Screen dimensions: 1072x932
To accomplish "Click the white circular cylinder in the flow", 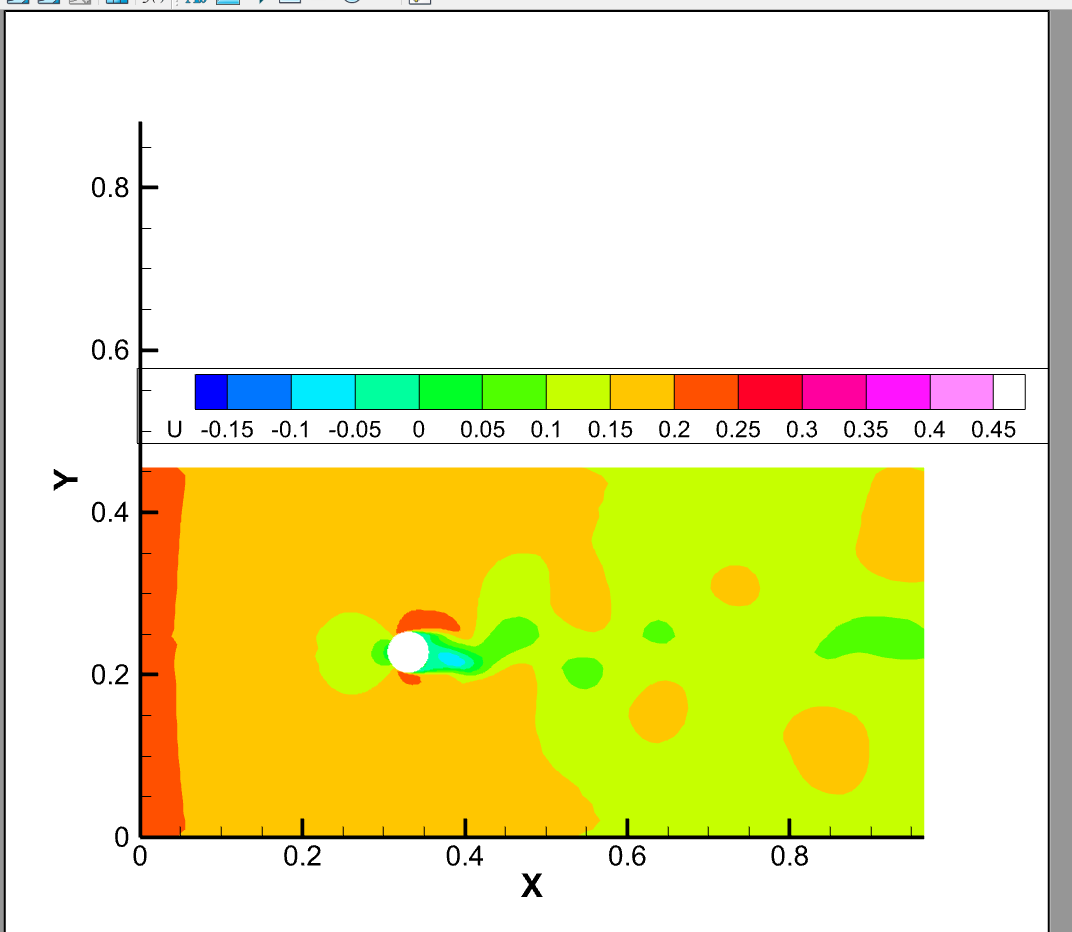I will [408, 652].
